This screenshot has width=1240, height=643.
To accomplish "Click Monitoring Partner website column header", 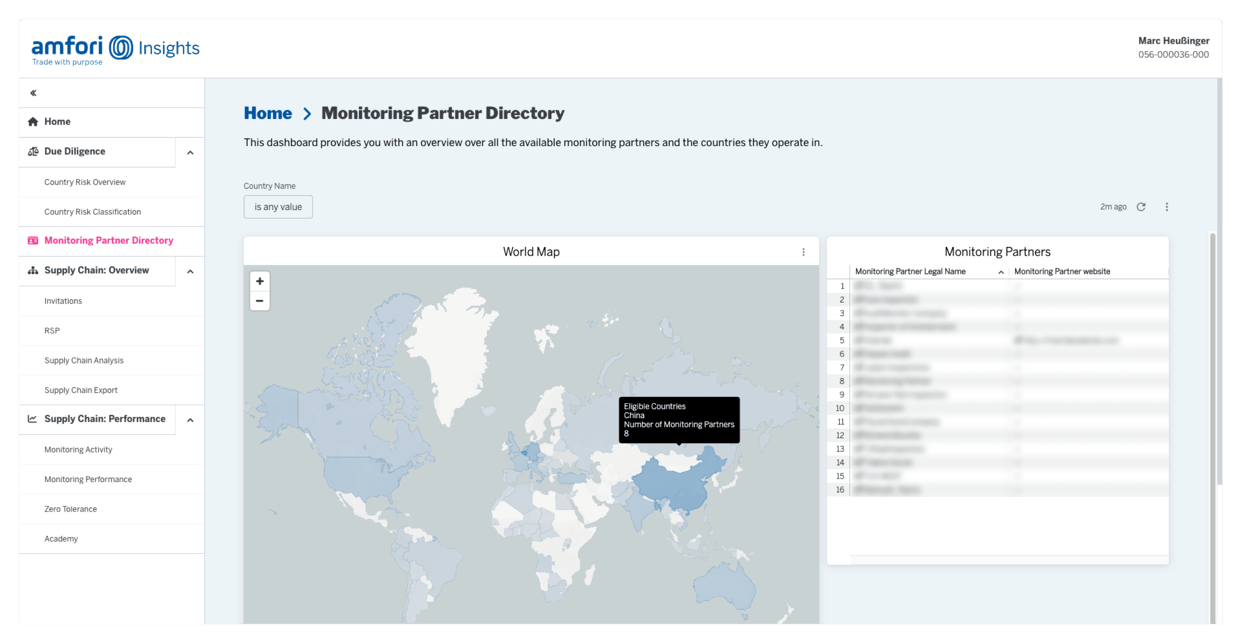I will 1062,272.
